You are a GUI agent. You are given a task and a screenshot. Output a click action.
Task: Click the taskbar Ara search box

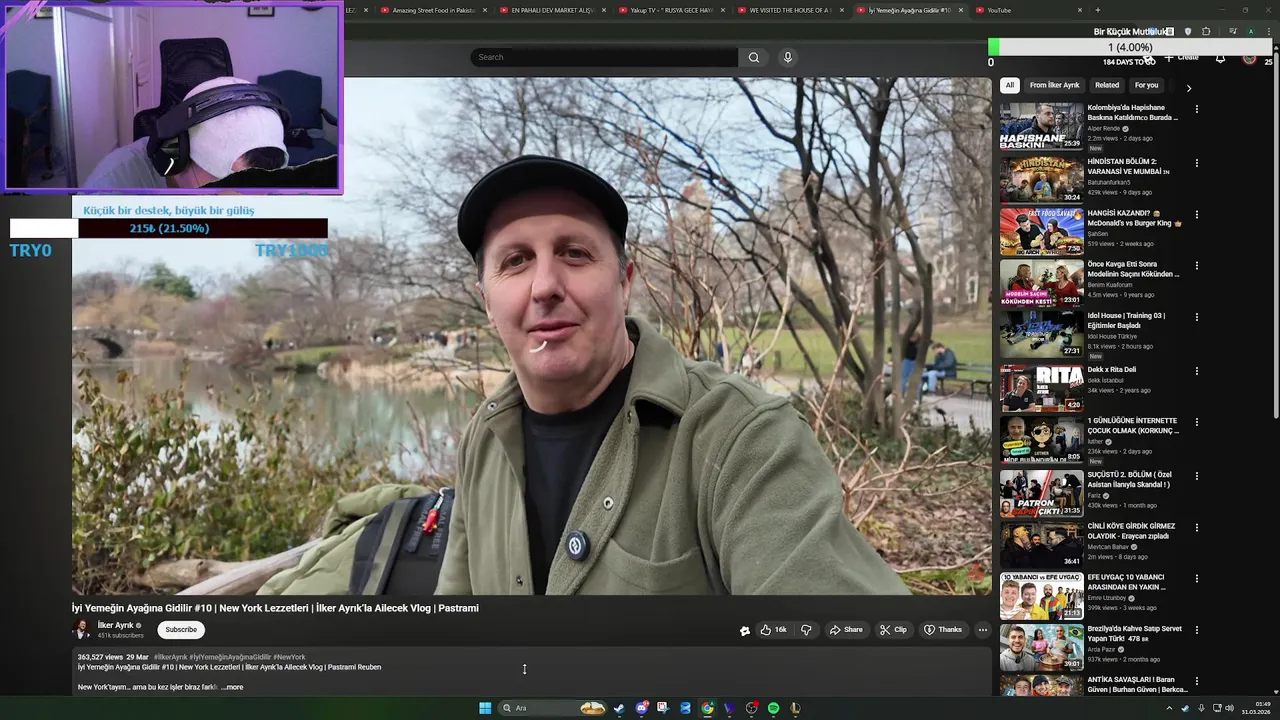click(554, 708)
